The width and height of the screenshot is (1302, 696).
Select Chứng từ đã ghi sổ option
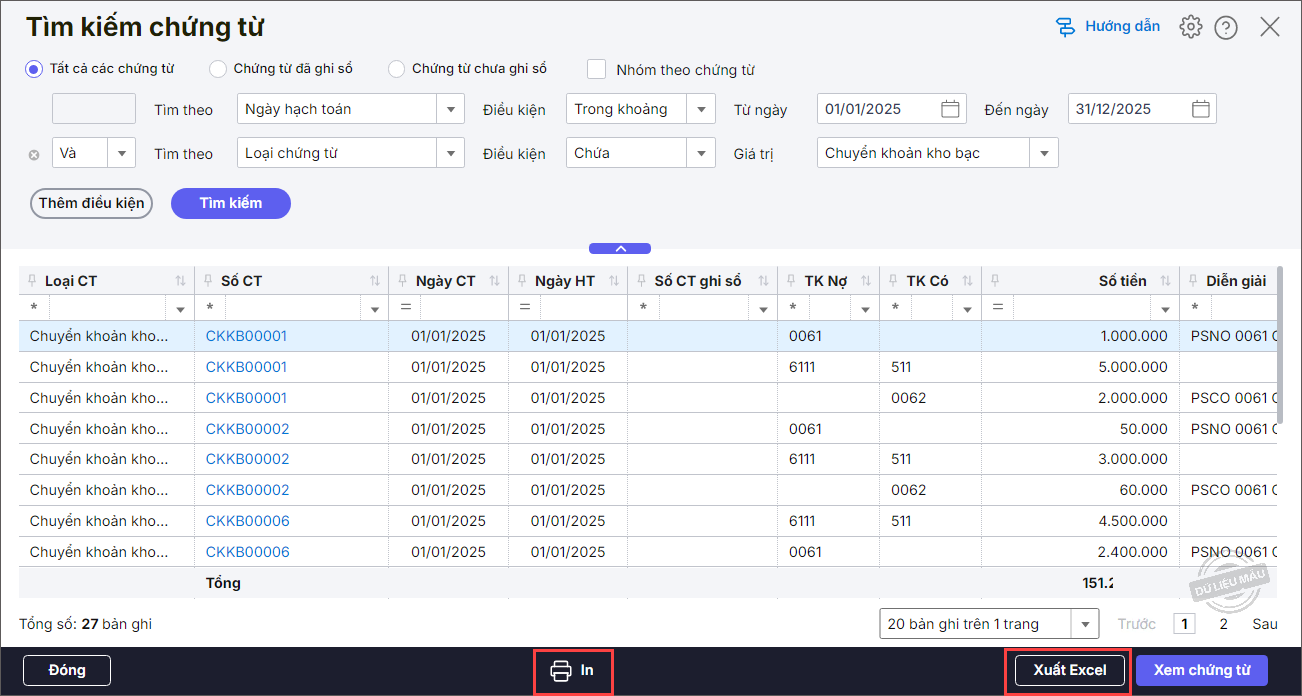(218, 69)
